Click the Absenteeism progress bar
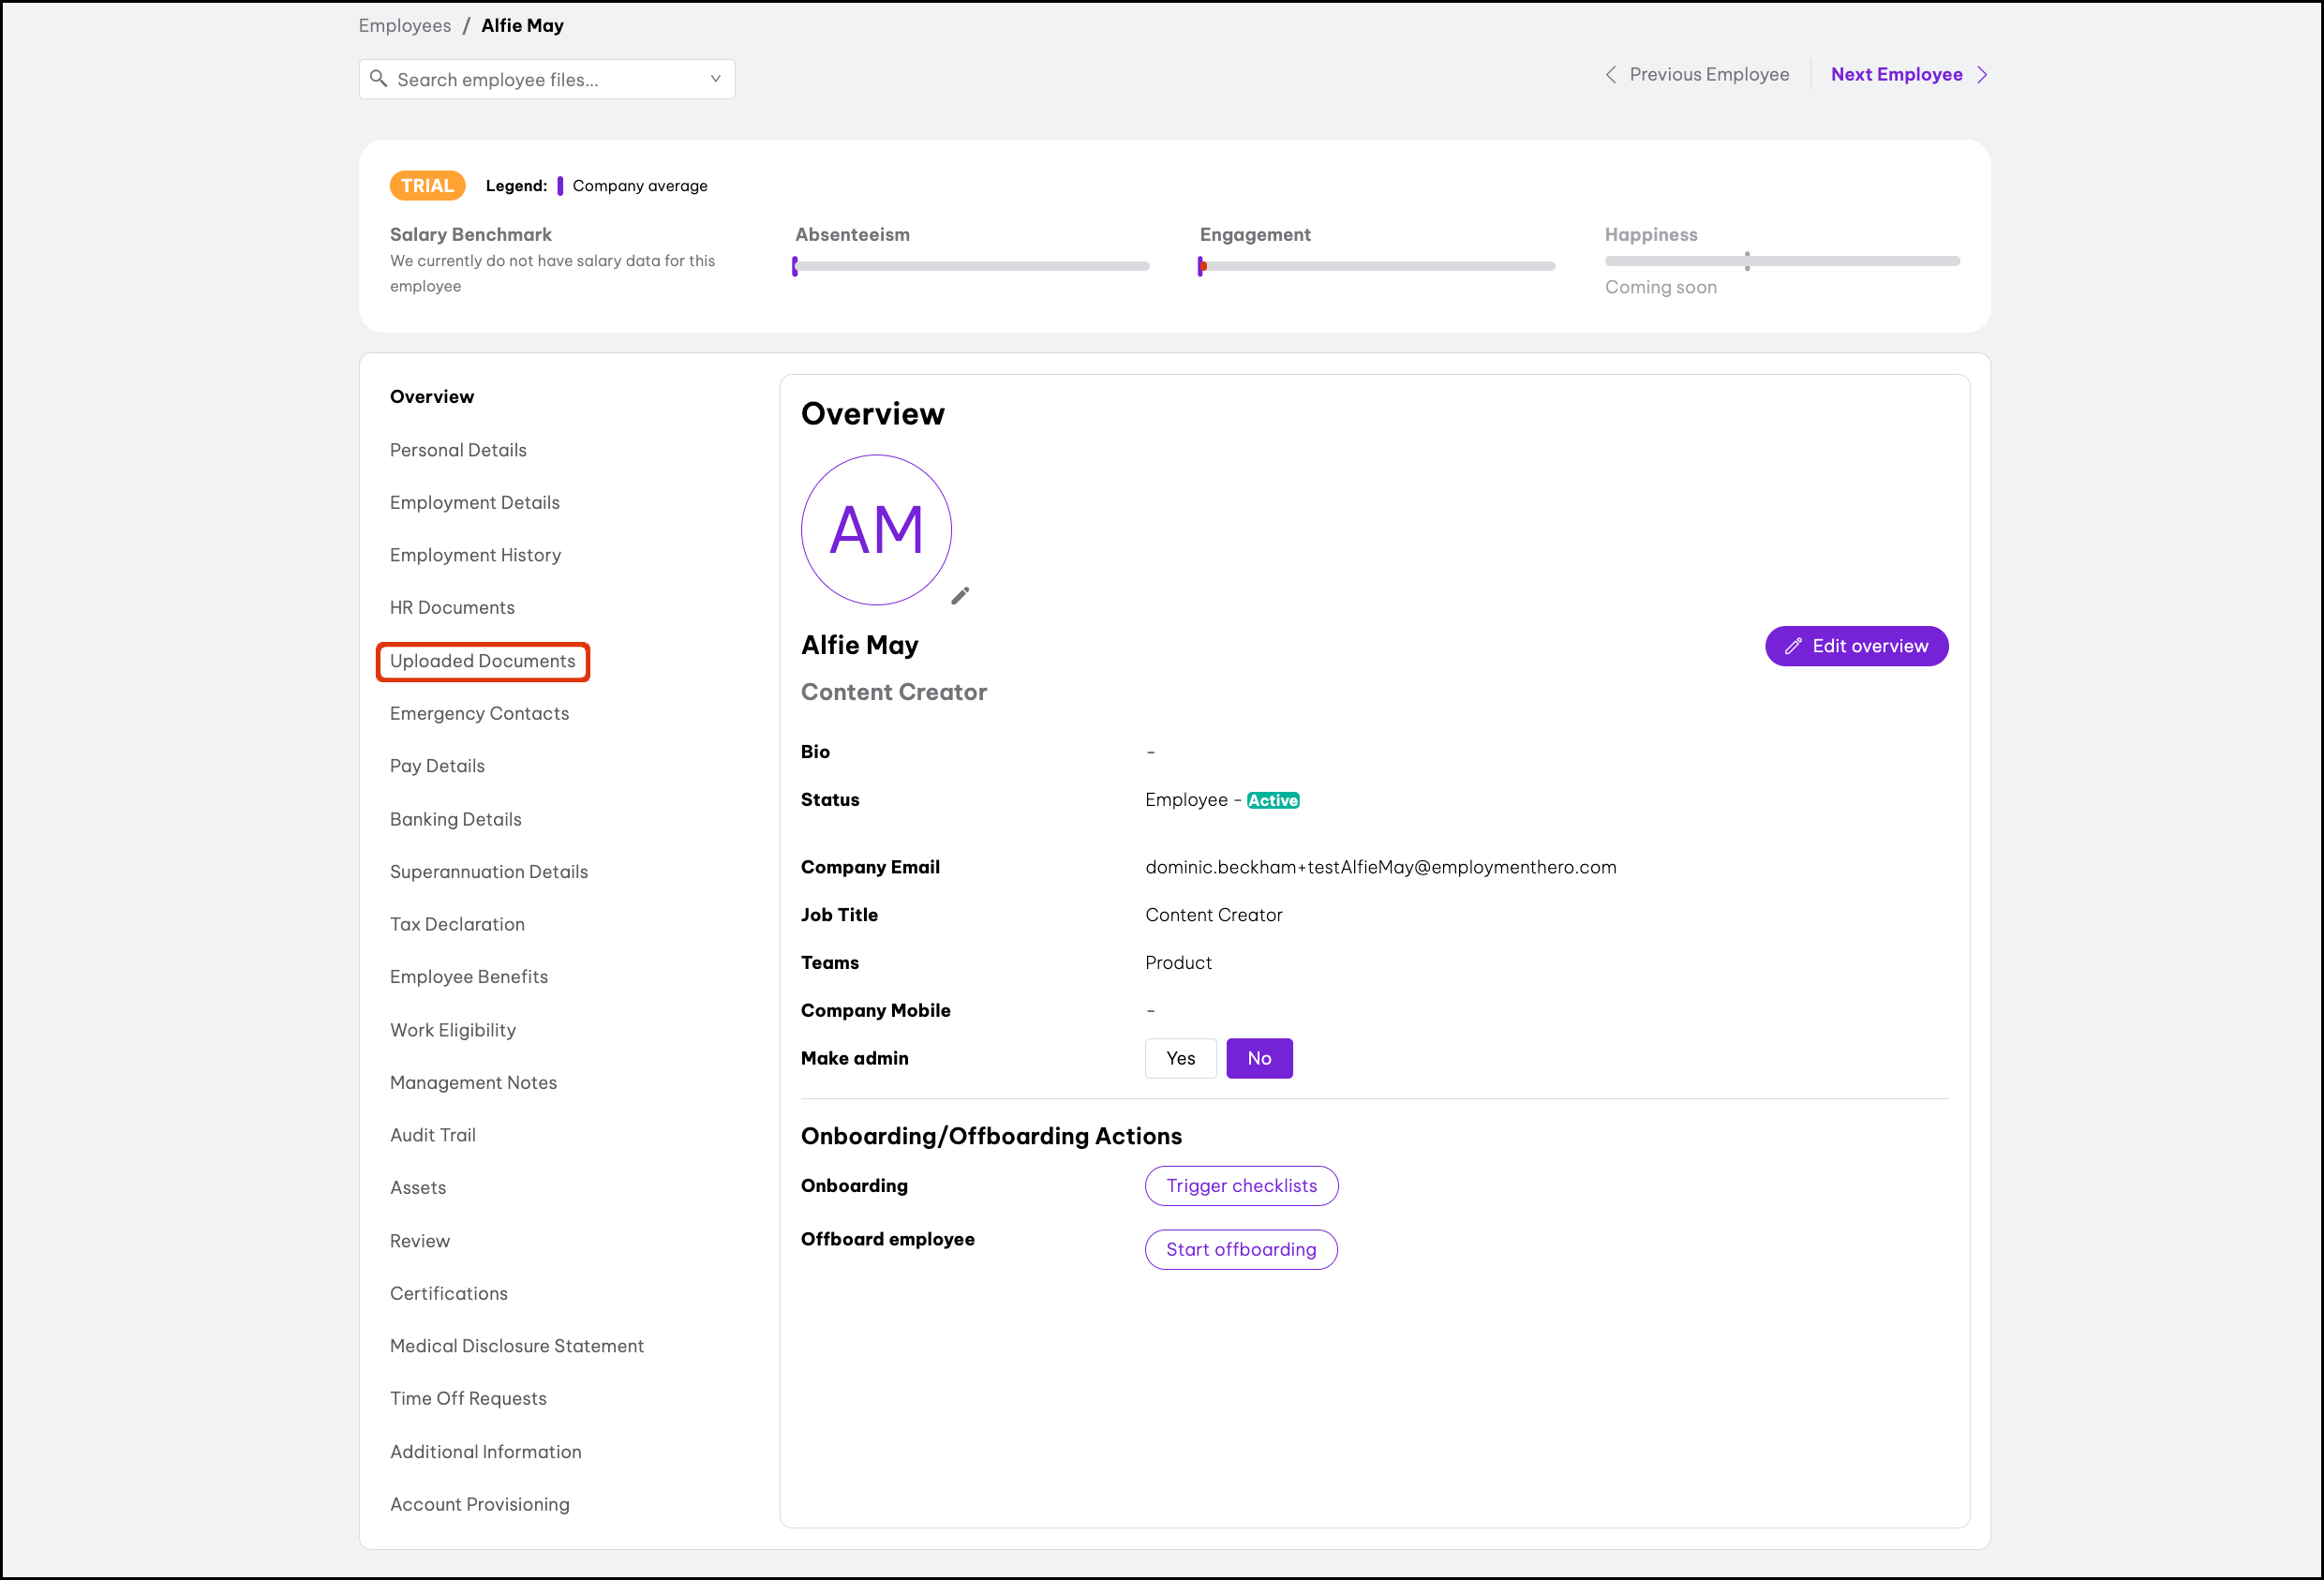Screen dimensions: 2324x1580 point(971,266)
